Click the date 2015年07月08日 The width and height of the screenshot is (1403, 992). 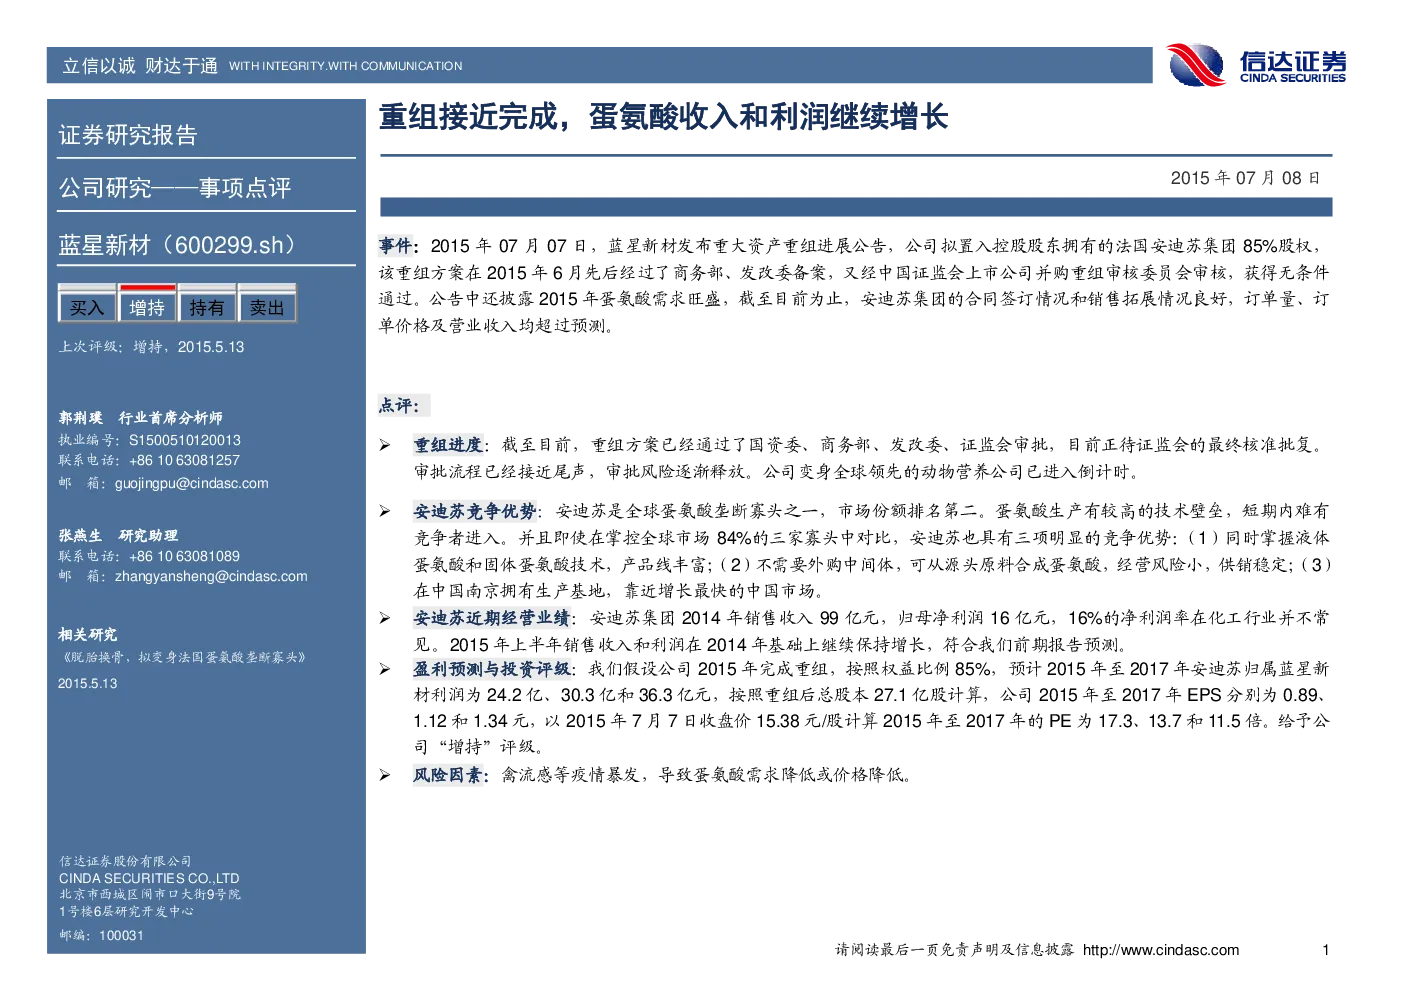click(x=1245, y=178)
